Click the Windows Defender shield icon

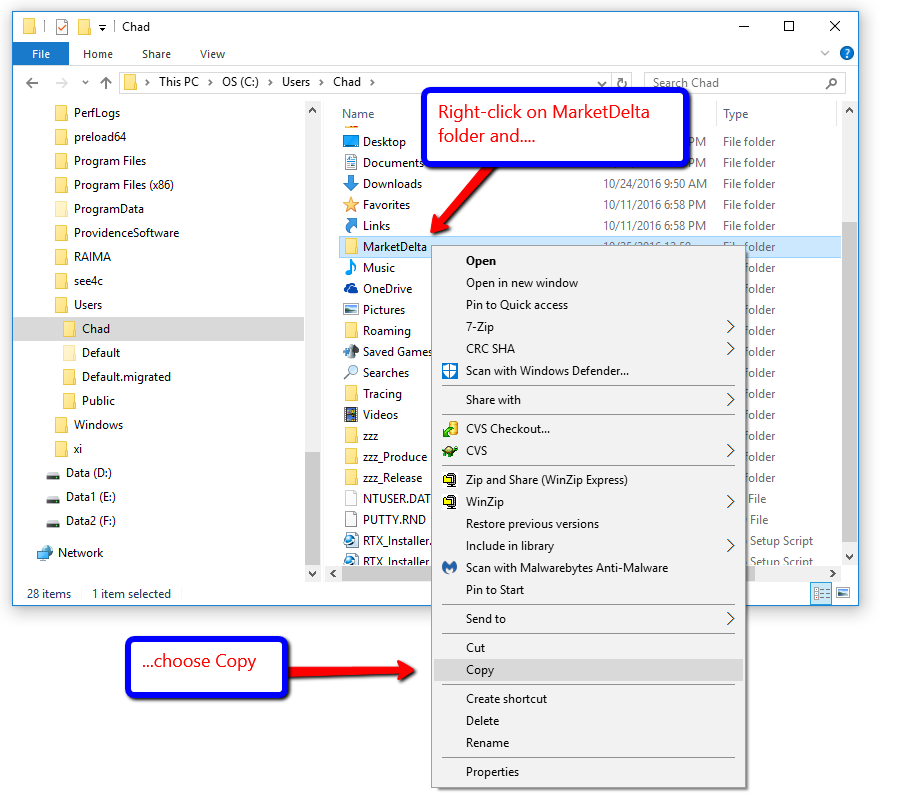450,371
